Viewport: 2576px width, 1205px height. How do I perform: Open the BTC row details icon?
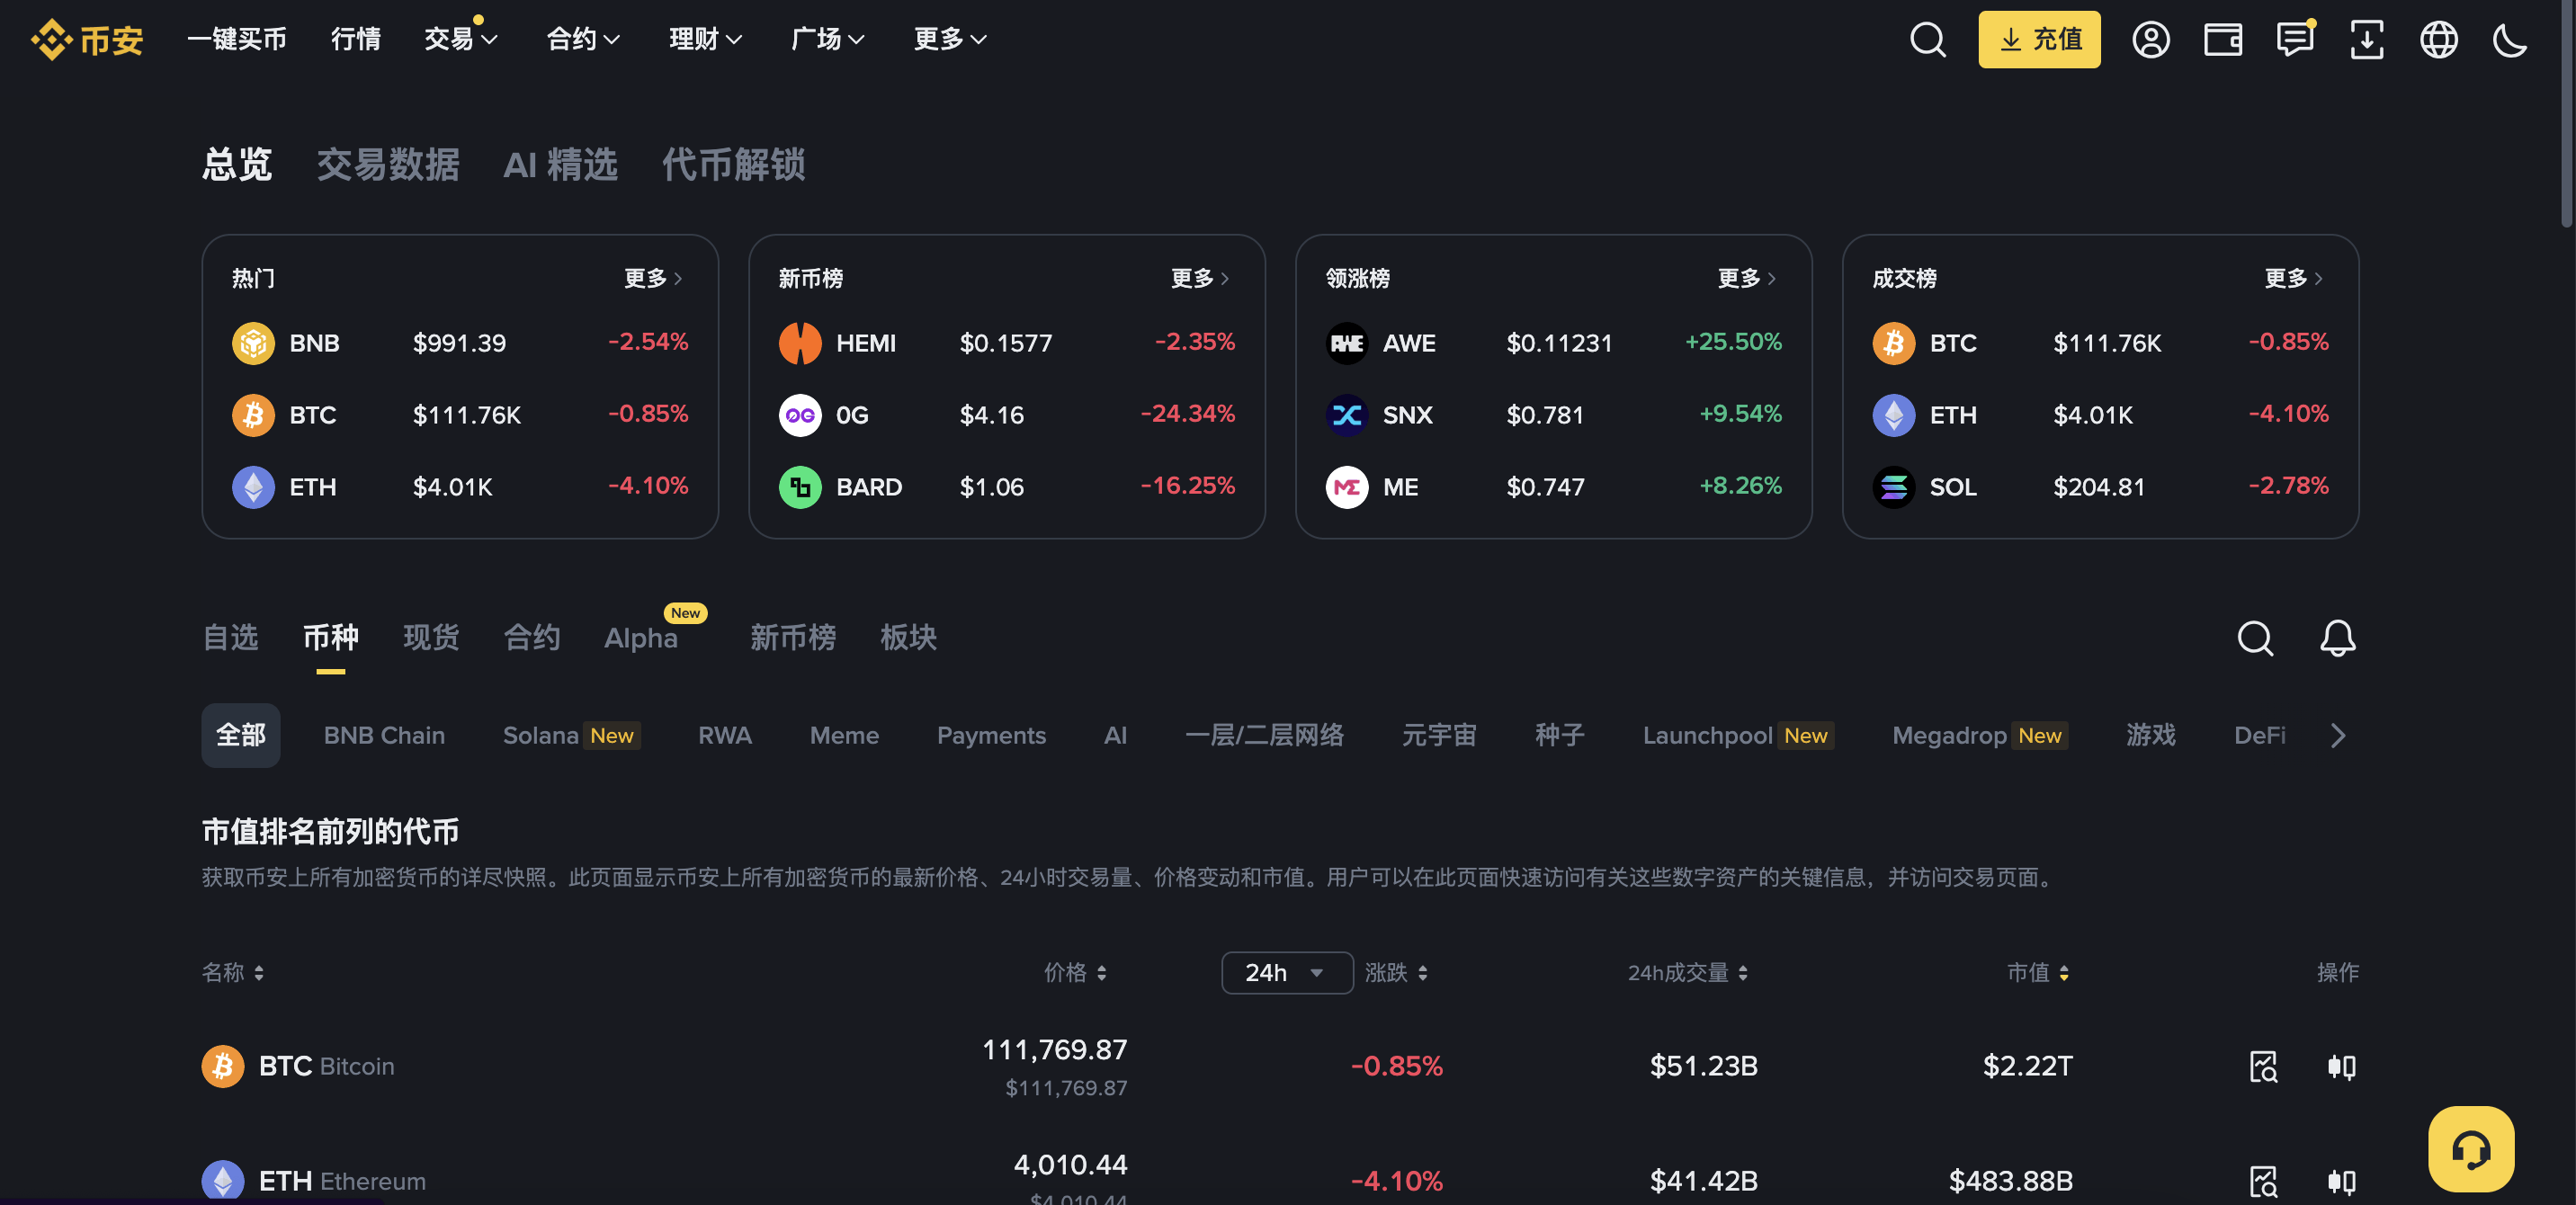pyautogui.click(x=2263, y=1066)
